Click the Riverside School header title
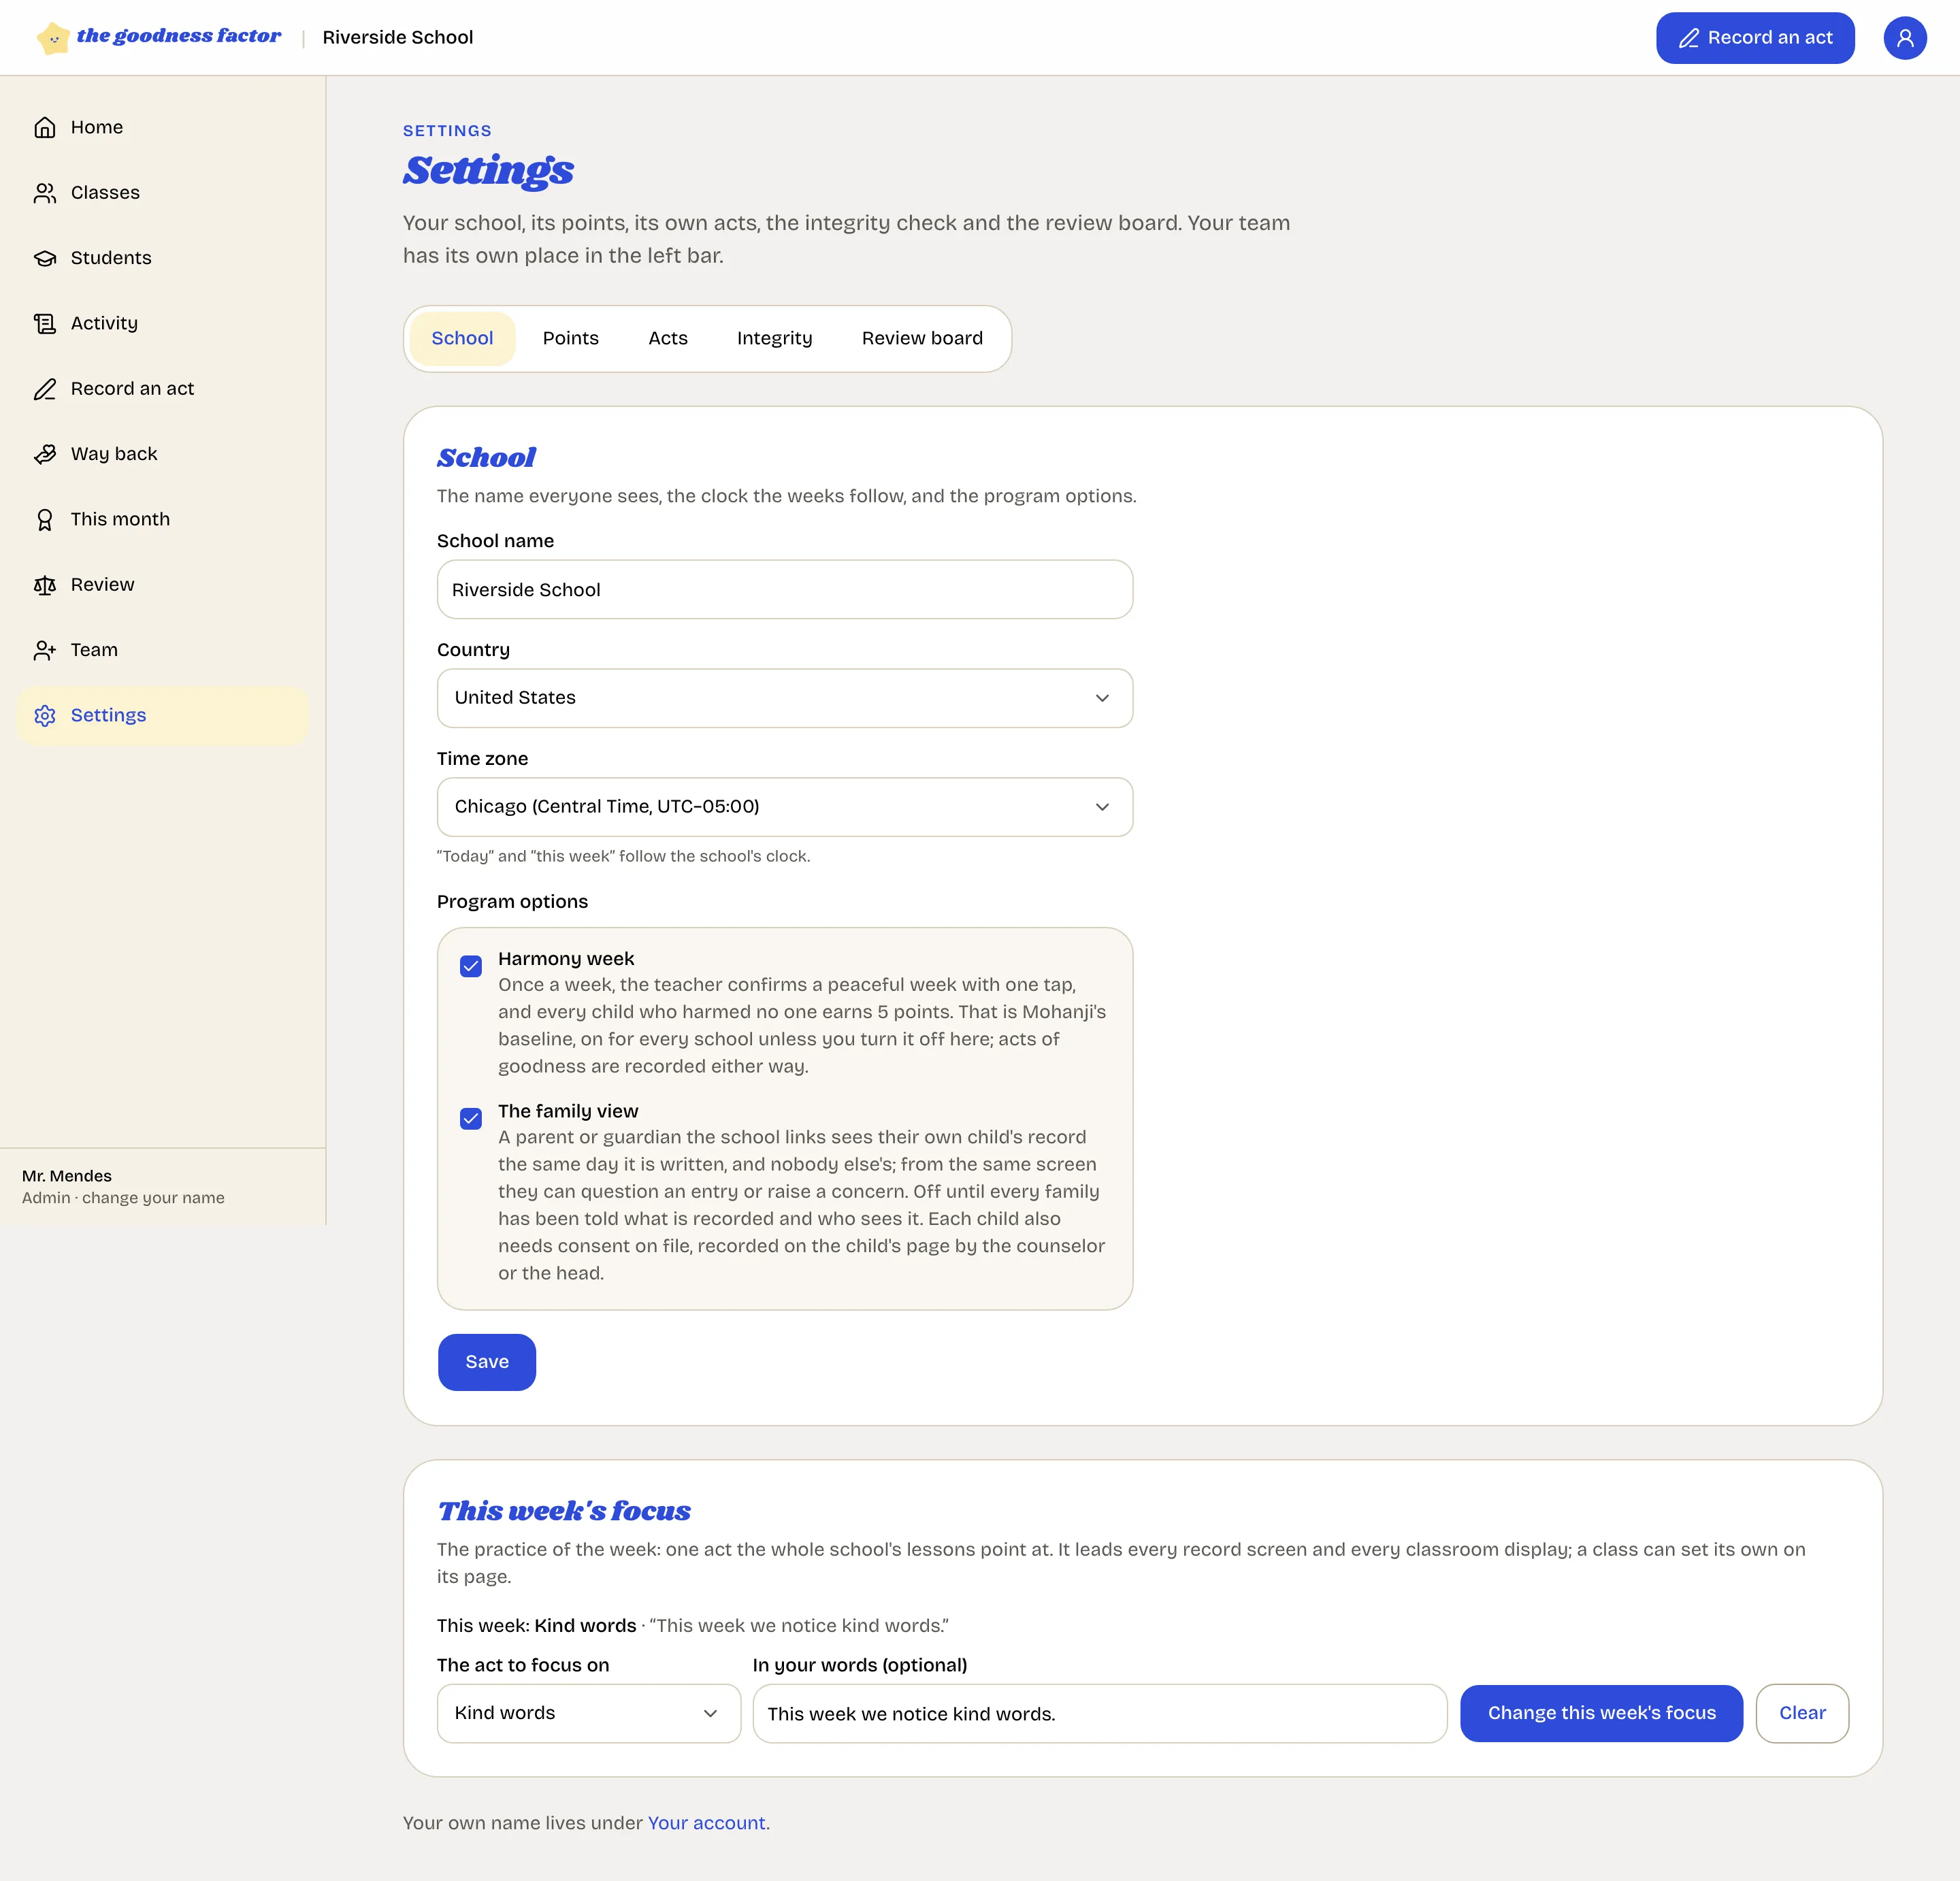Viewport: 1960px width, 1881px height. tap(398, 38)
